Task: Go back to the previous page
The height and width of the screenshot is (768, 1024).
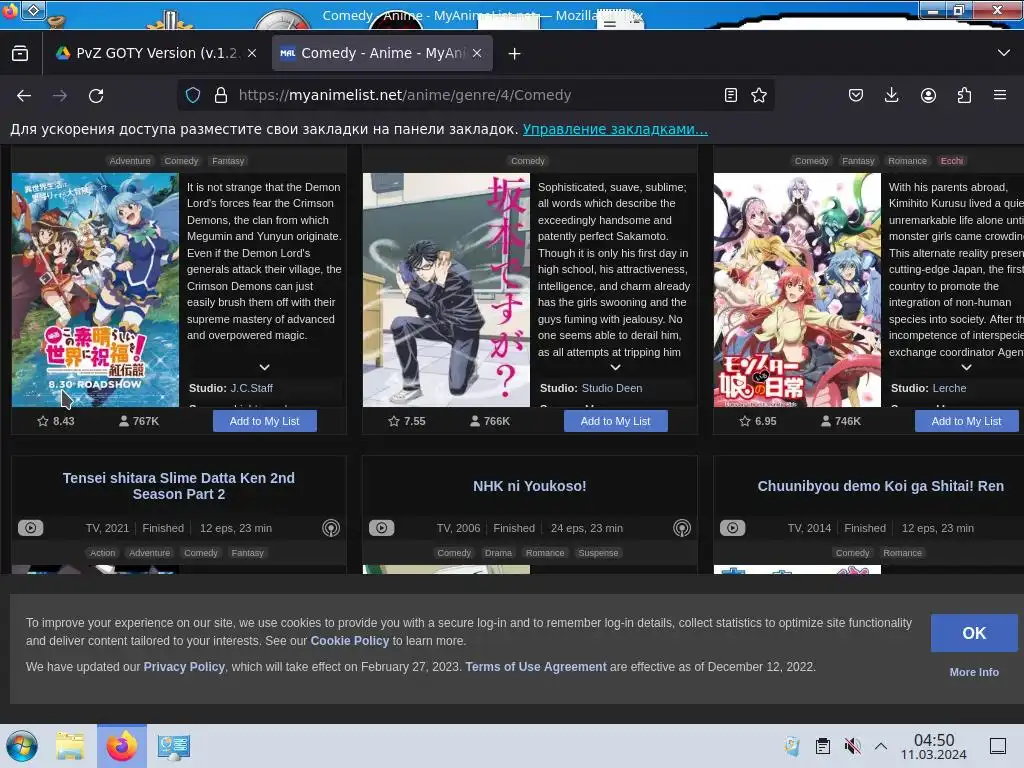Action: pyautogui.click(x=24, y=95)
